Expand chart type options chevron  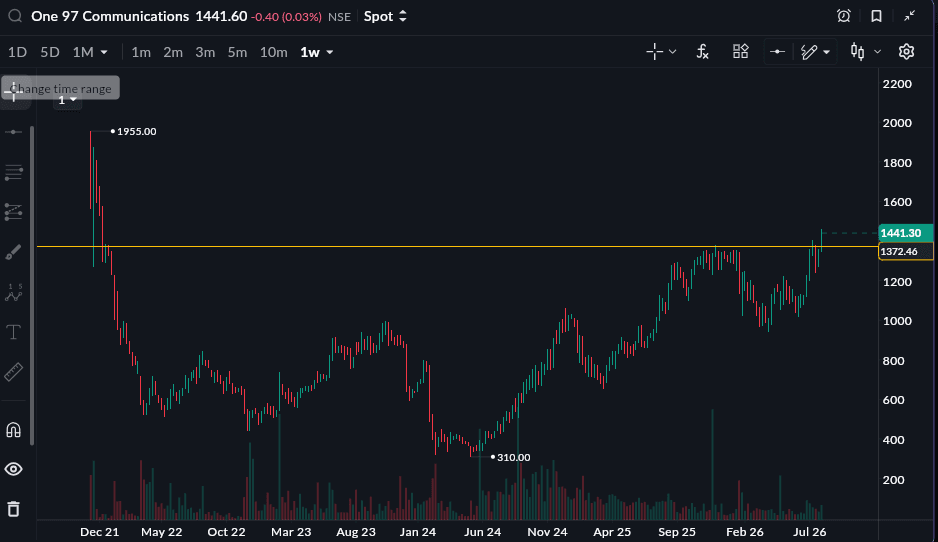click(x=878, y=52)
